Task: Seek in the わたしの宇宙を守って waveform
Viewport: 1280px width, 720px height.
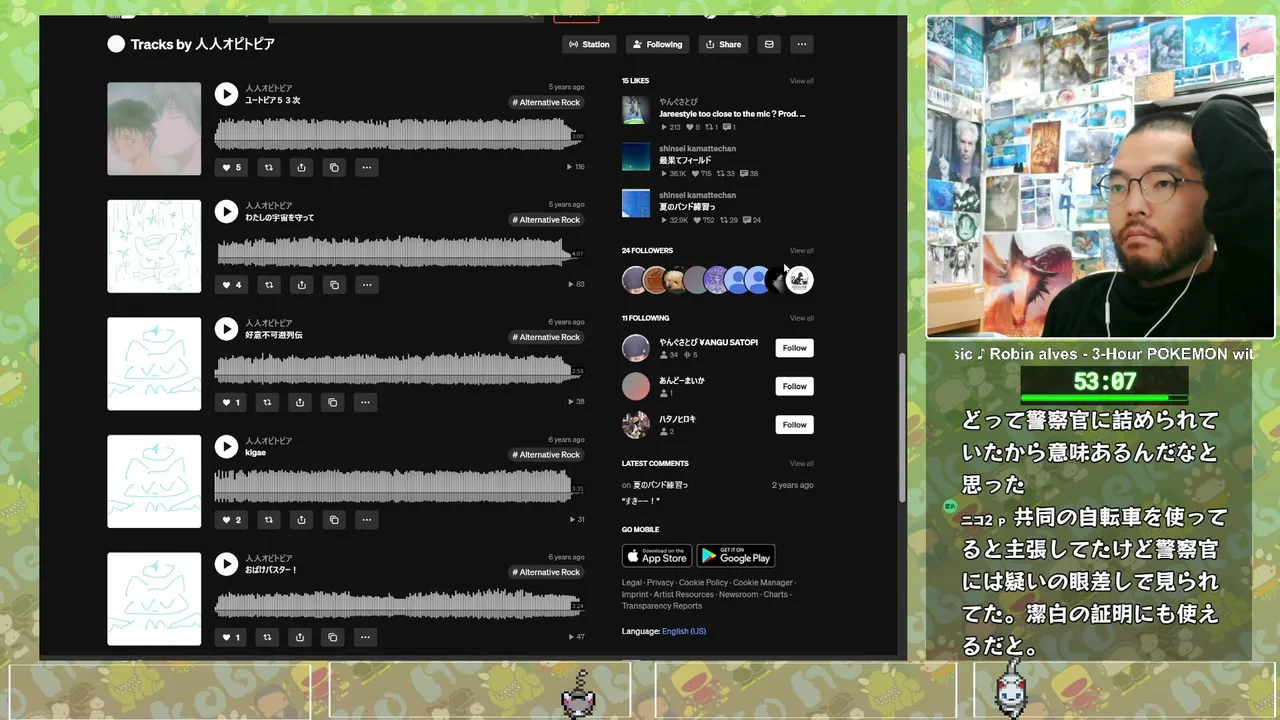Action: (x=398, y=252)
